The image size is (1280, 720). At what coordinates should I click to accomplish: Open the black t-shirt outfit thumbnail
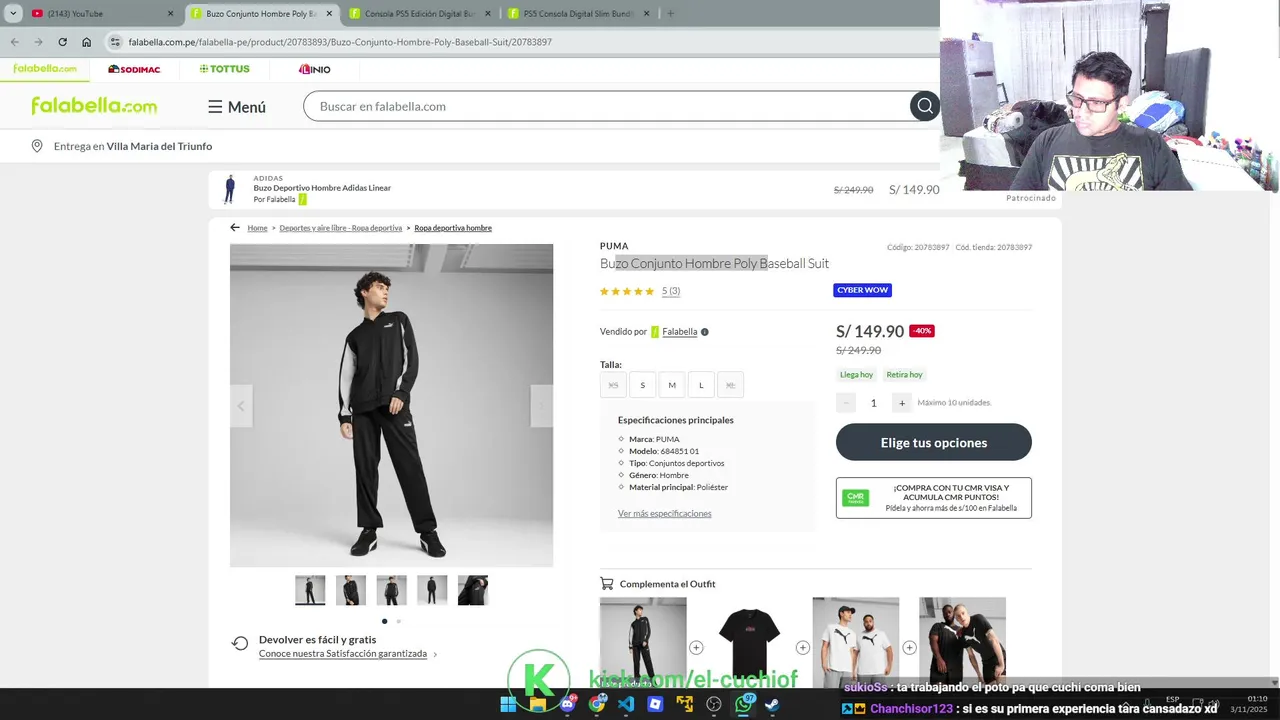click(x=749, y=641)
